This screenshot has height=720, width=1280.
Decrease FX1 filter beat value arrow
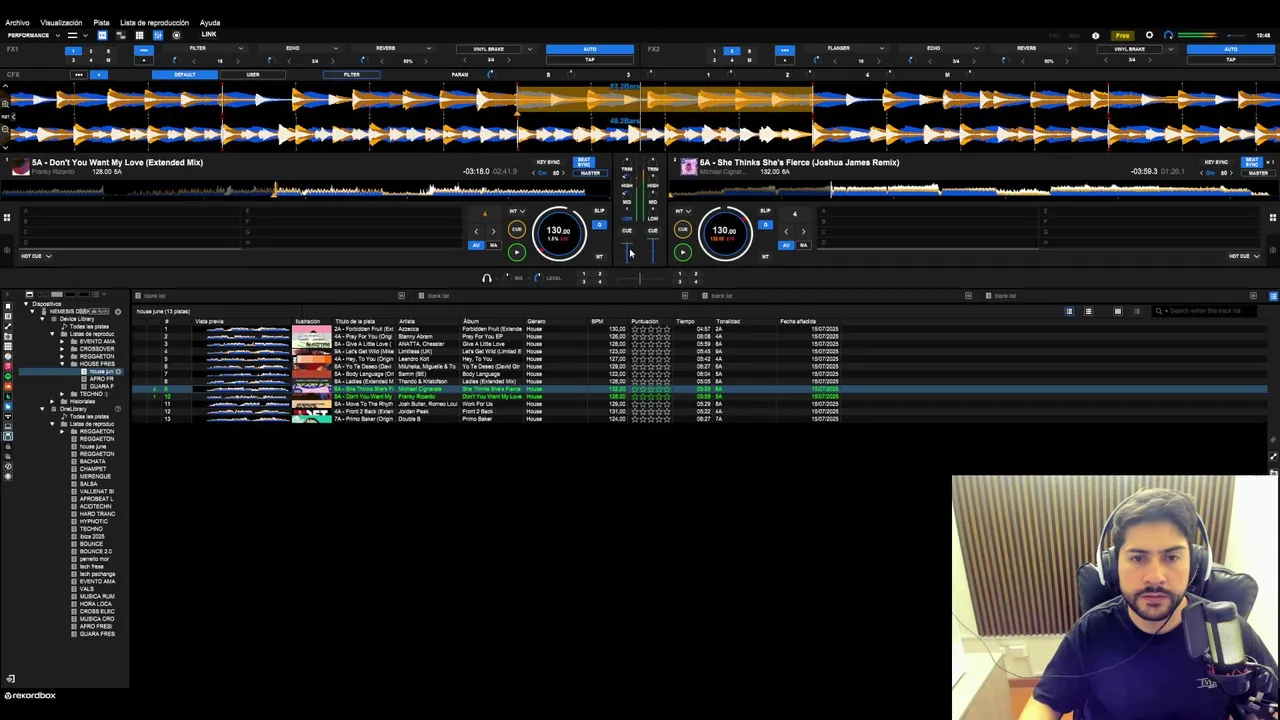[192, 61]
